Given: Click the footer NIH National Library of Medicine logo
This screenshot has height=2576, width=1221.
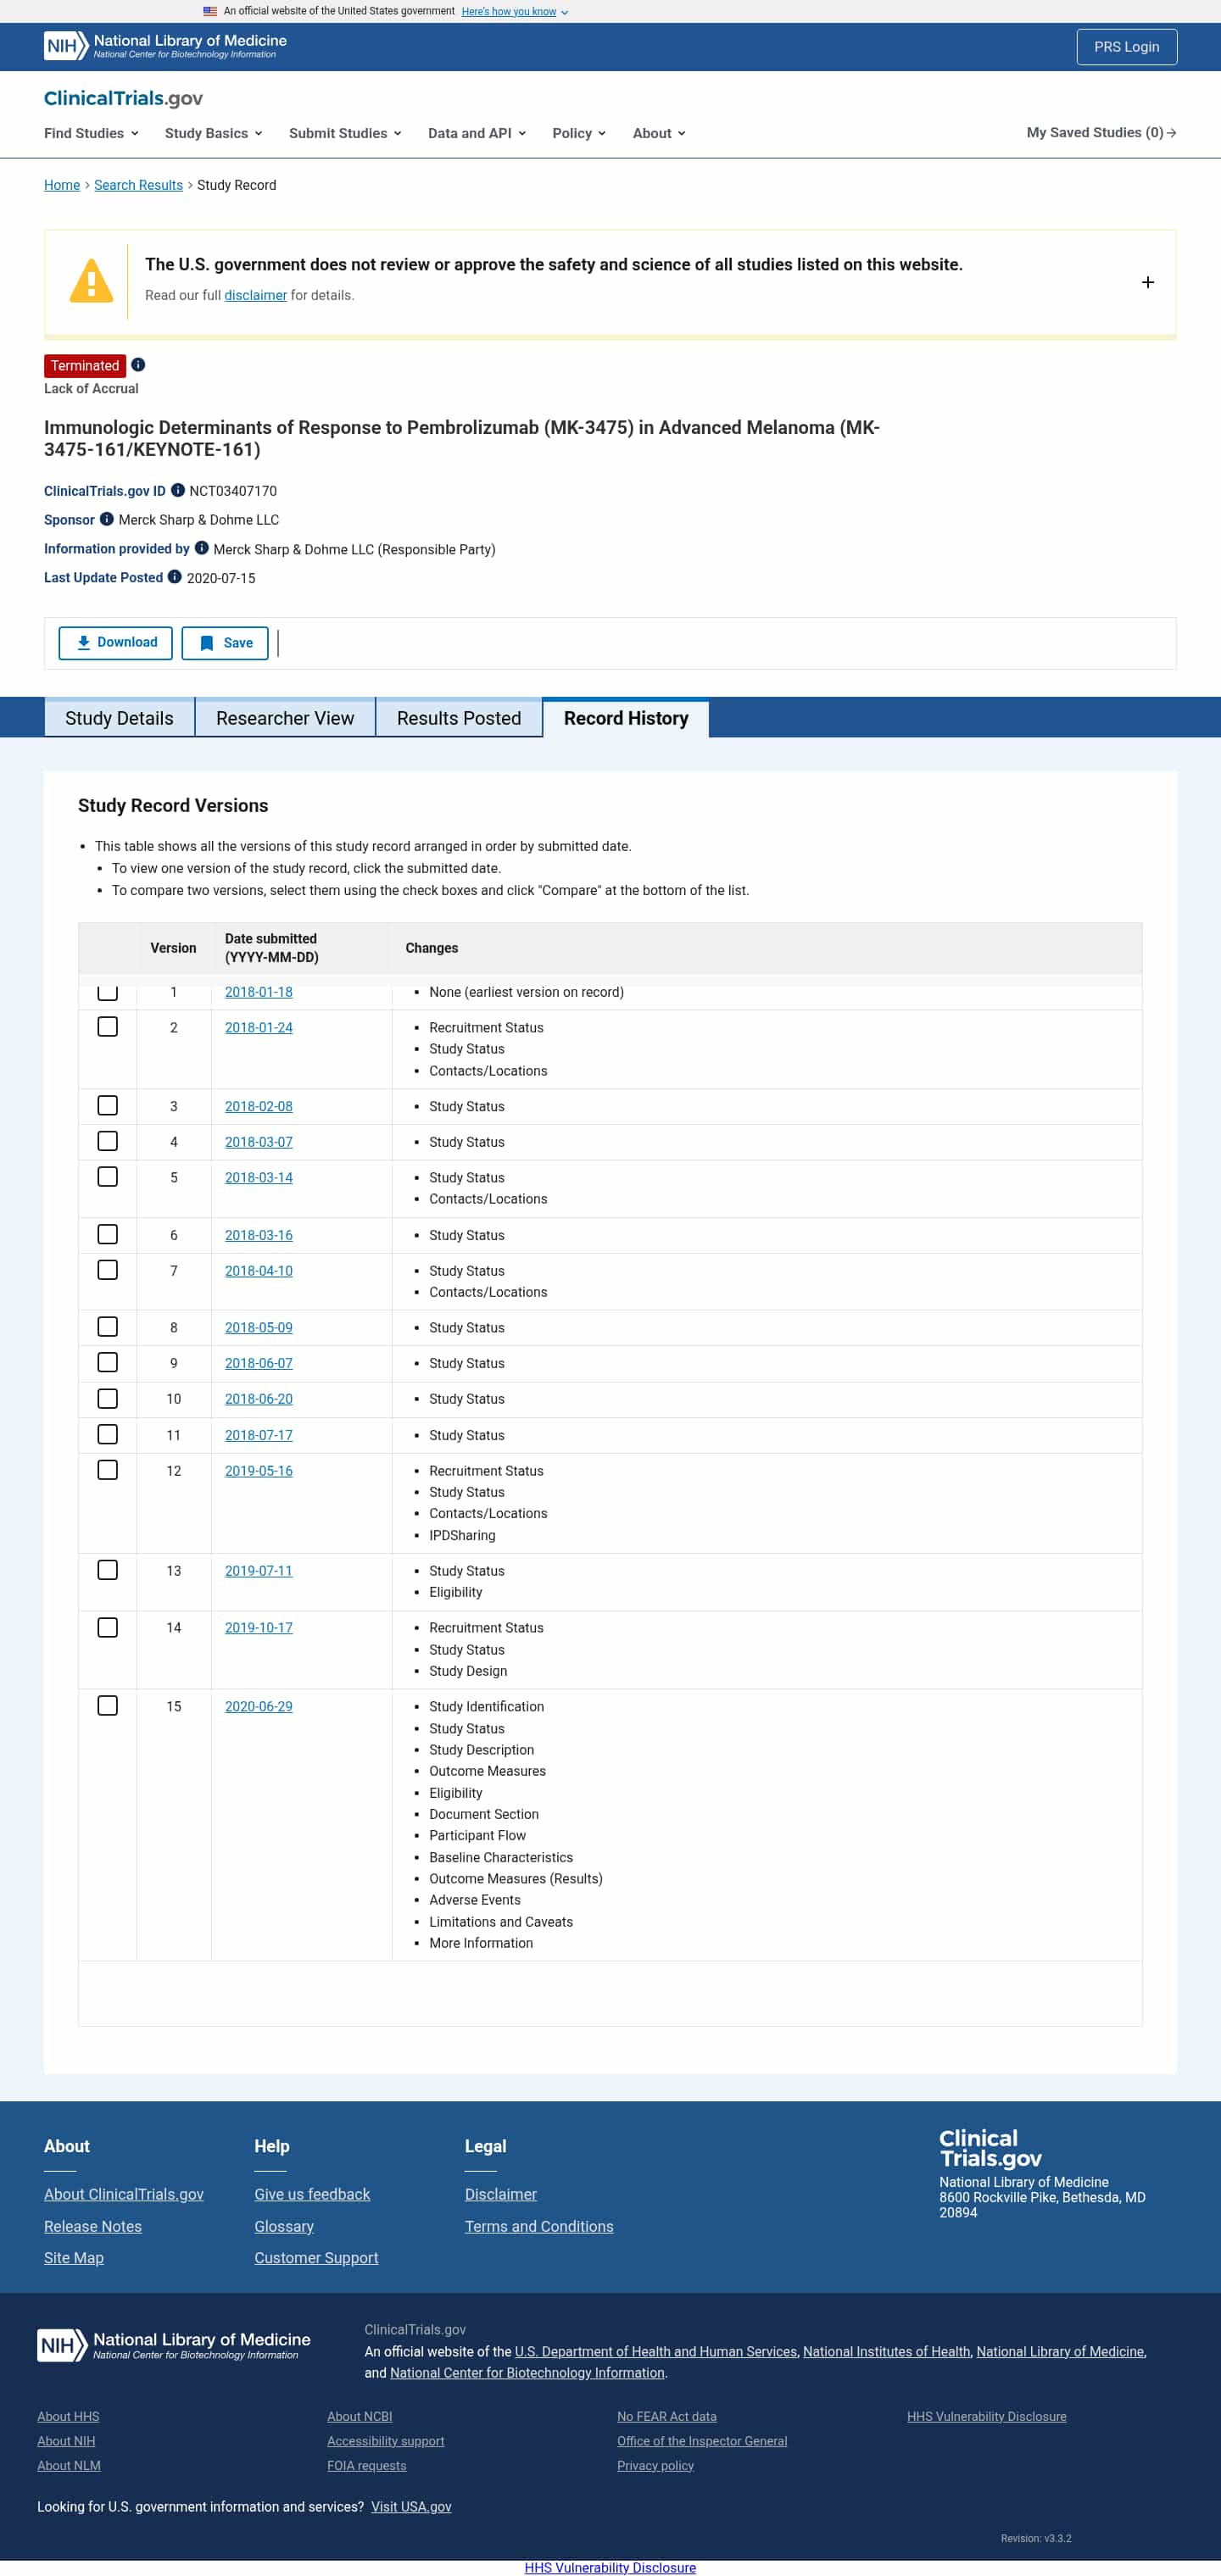Looking at the screenshot, I should pyautogui.click(x=174, y=2344).
